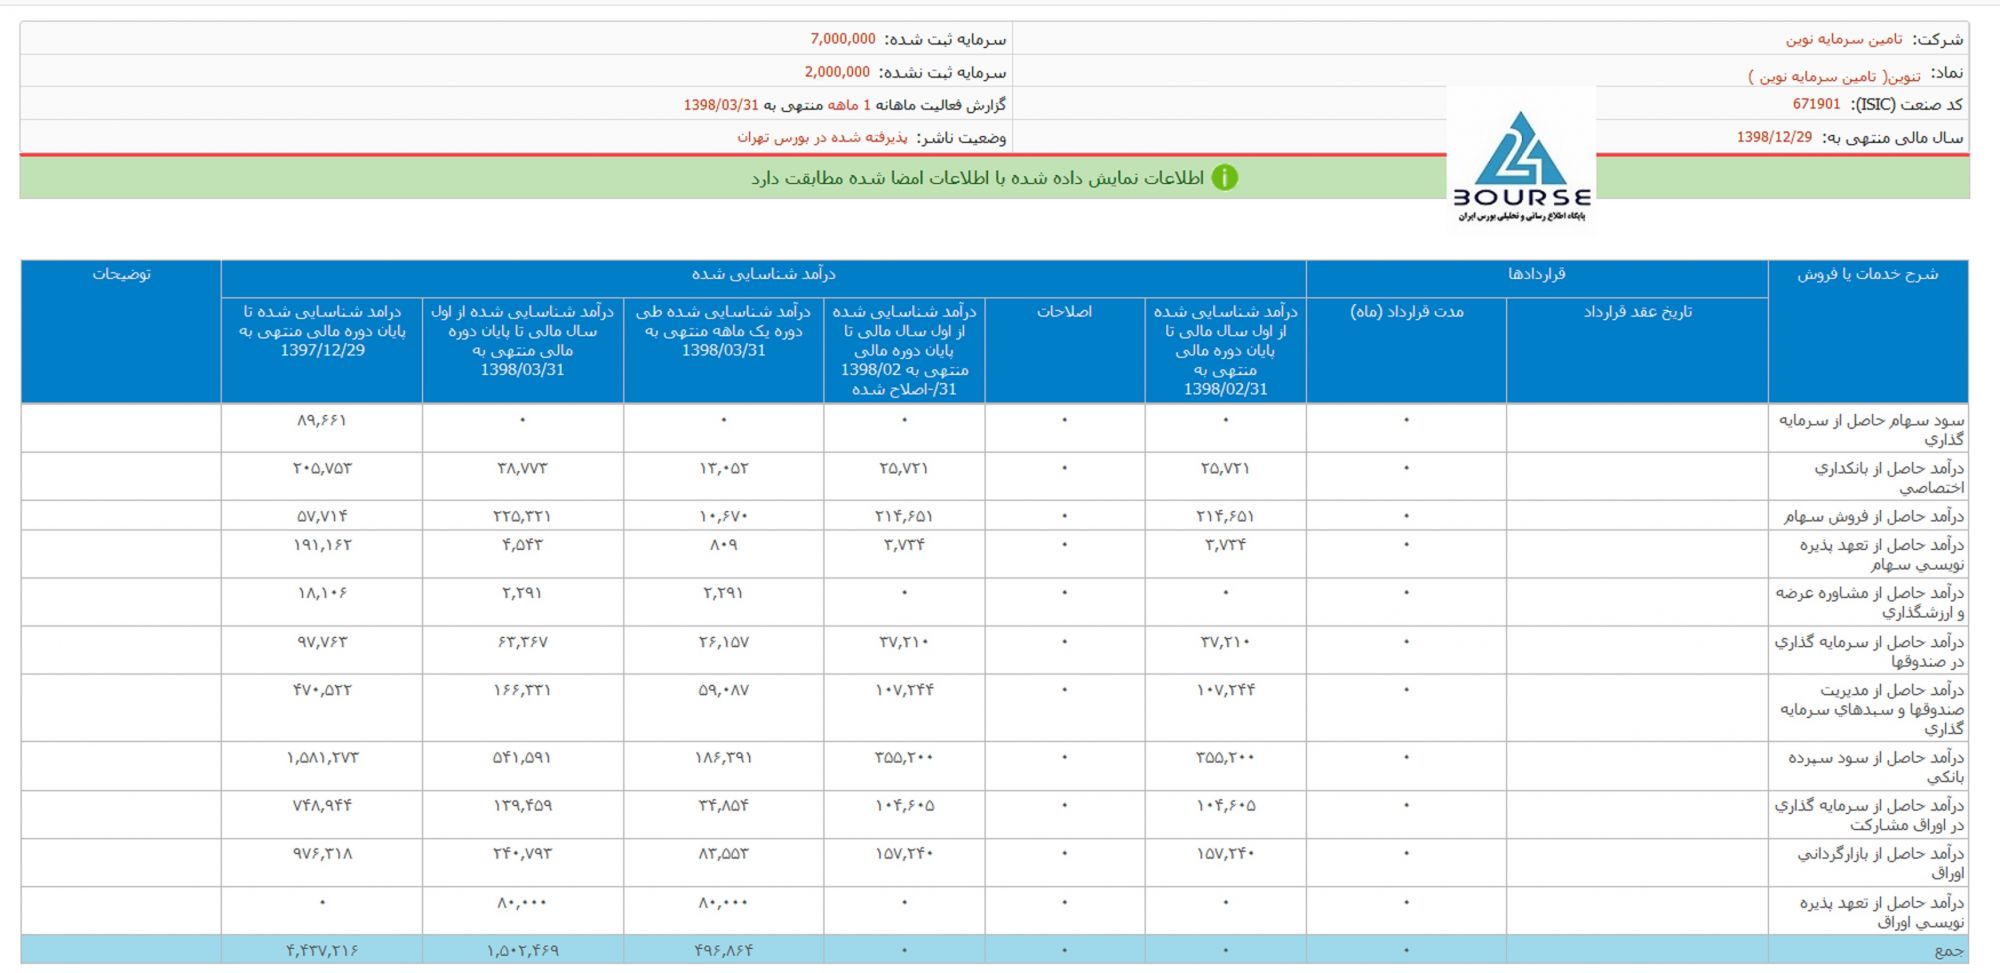Image resolution: width=2000 pixels, height=973 pixels.
Task: Click the تاریخ عقد قرارداد column header
Action: [x=1637, y=312]
